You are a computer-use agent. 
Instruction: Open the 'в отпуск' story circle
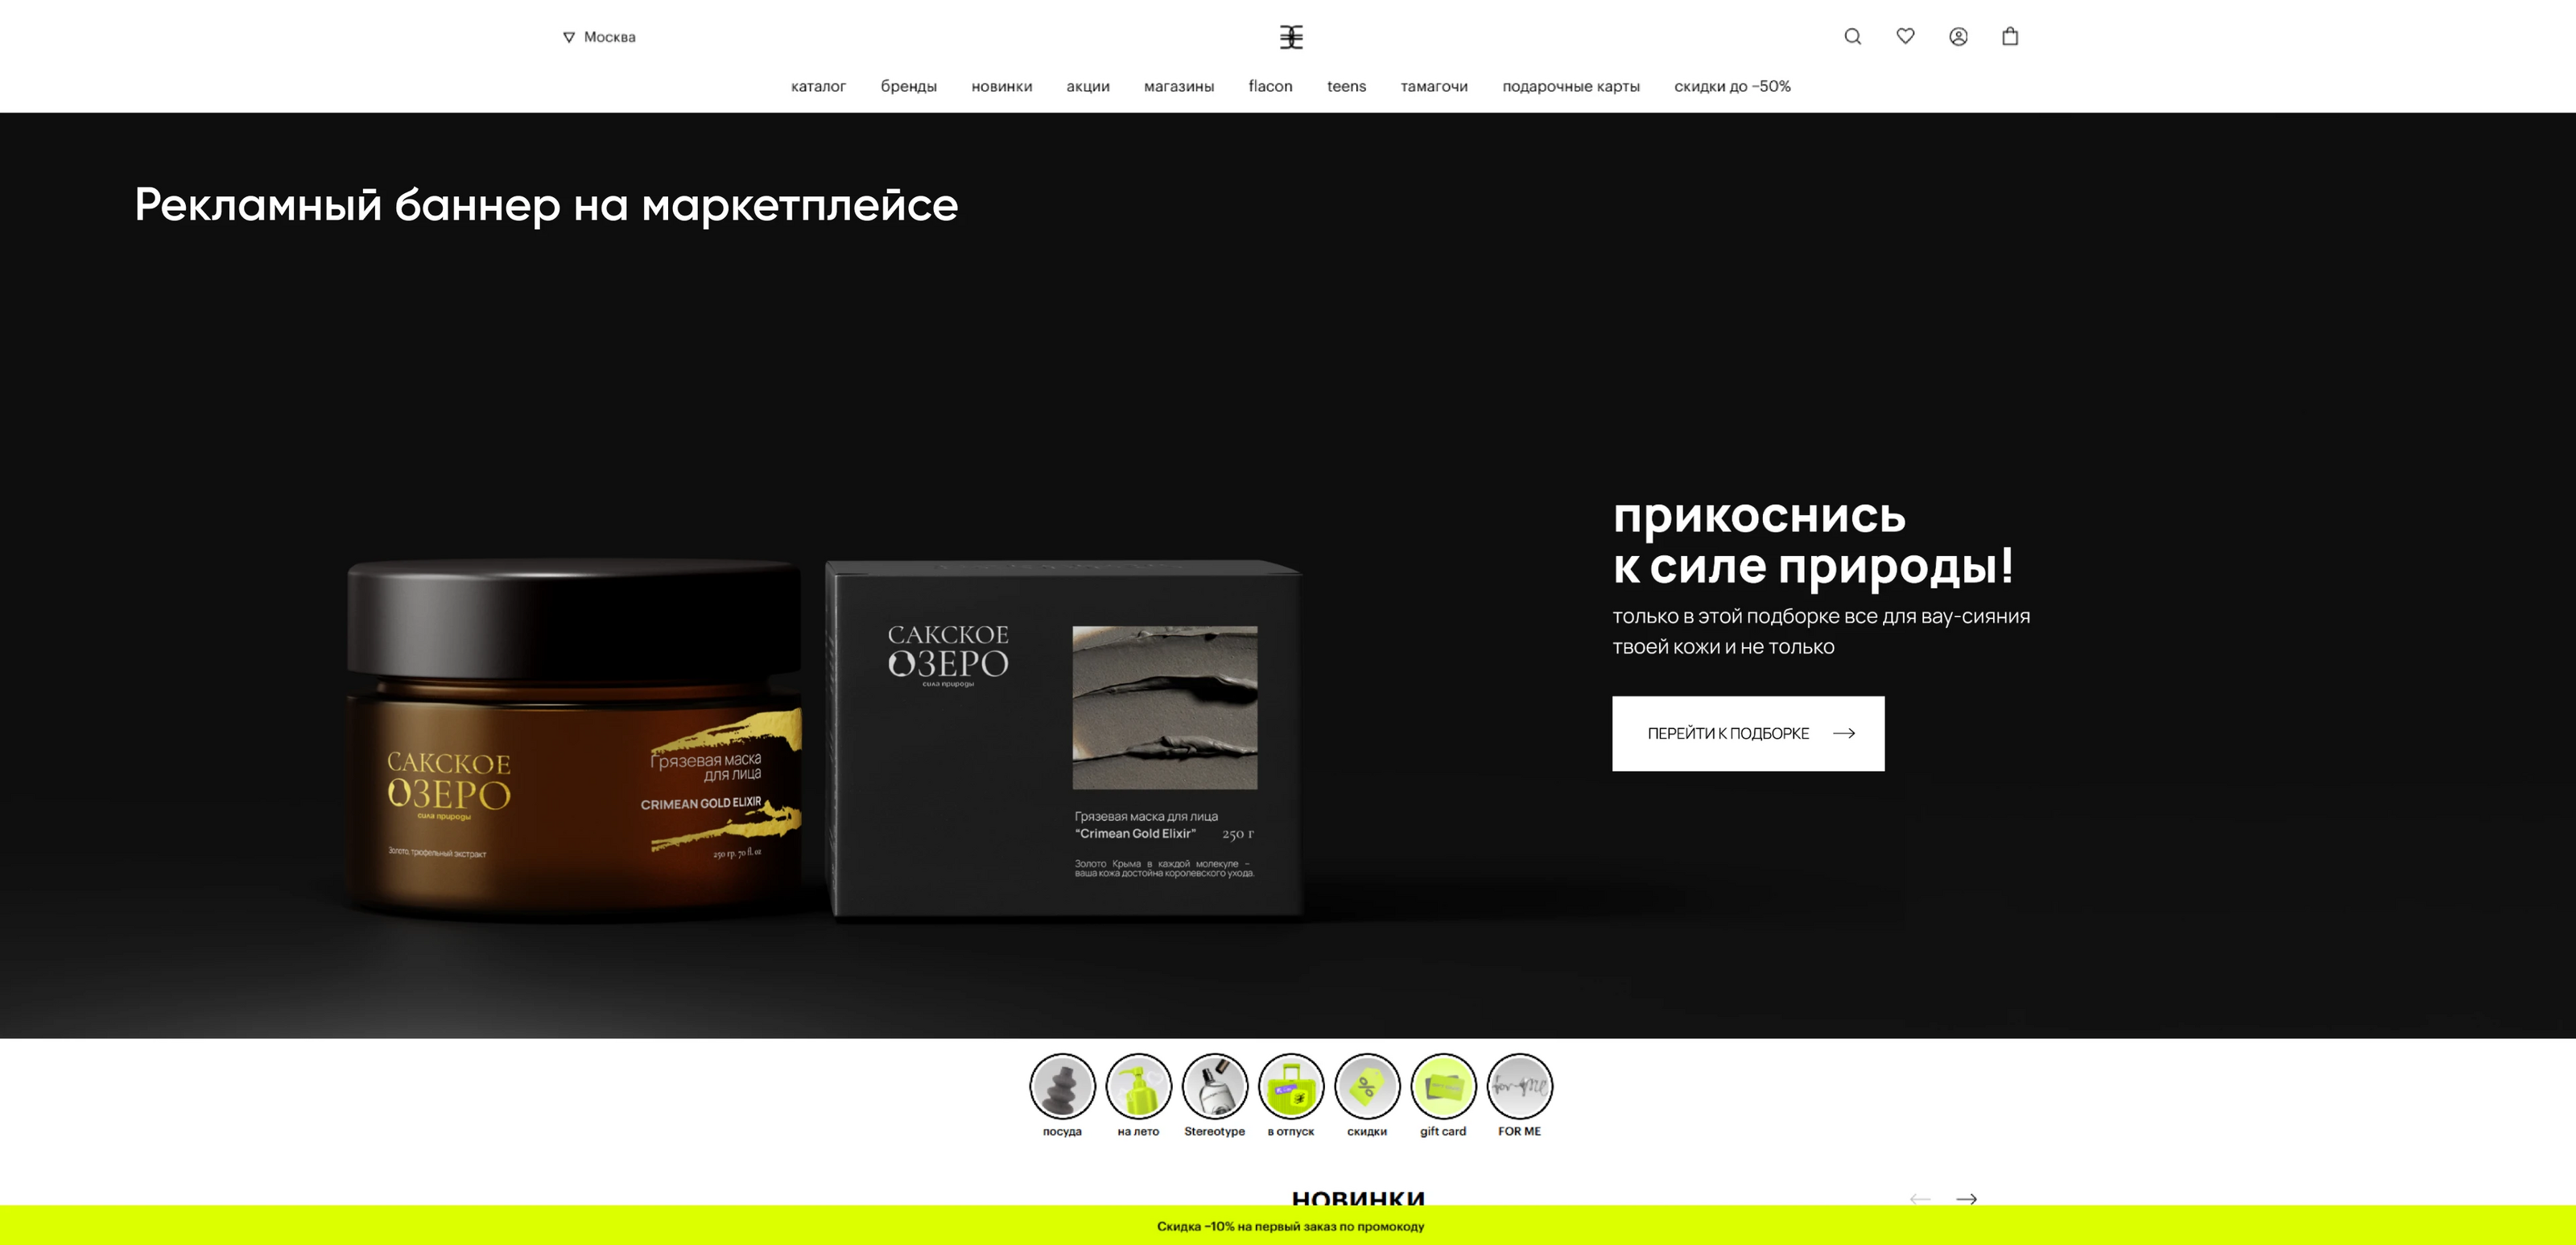tap(1291, 1086)
